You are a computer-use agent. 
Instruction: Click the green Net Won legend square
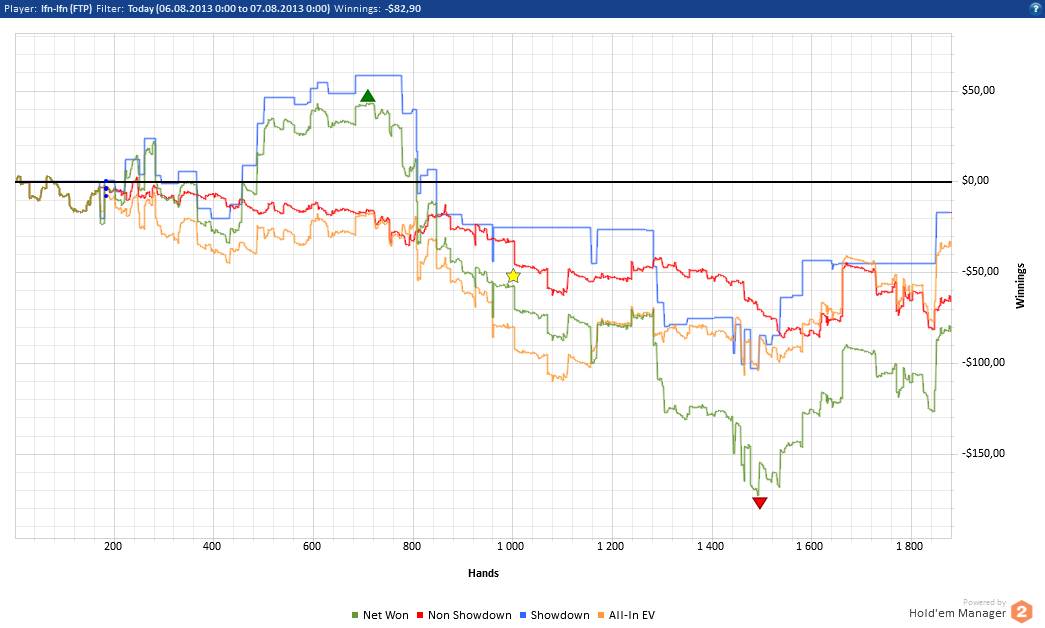tap(355, 616)
